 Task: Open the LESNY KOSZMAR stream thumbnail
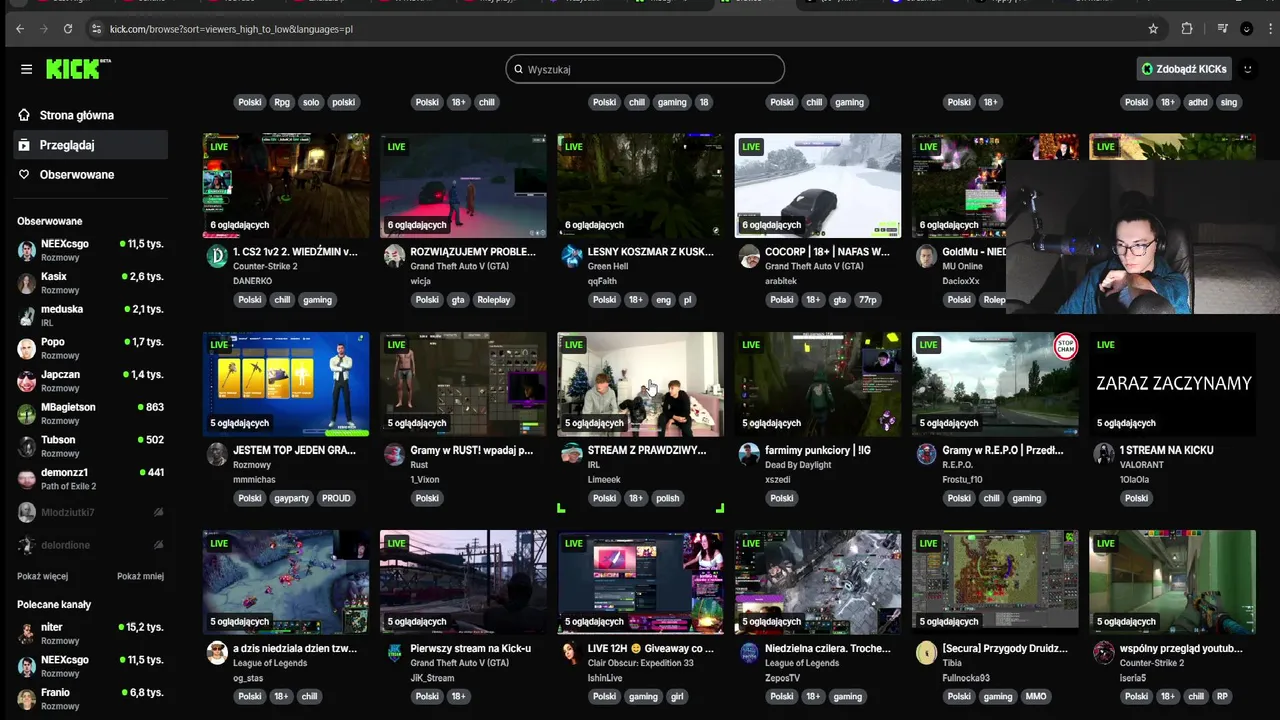click(x=640, y=186)
